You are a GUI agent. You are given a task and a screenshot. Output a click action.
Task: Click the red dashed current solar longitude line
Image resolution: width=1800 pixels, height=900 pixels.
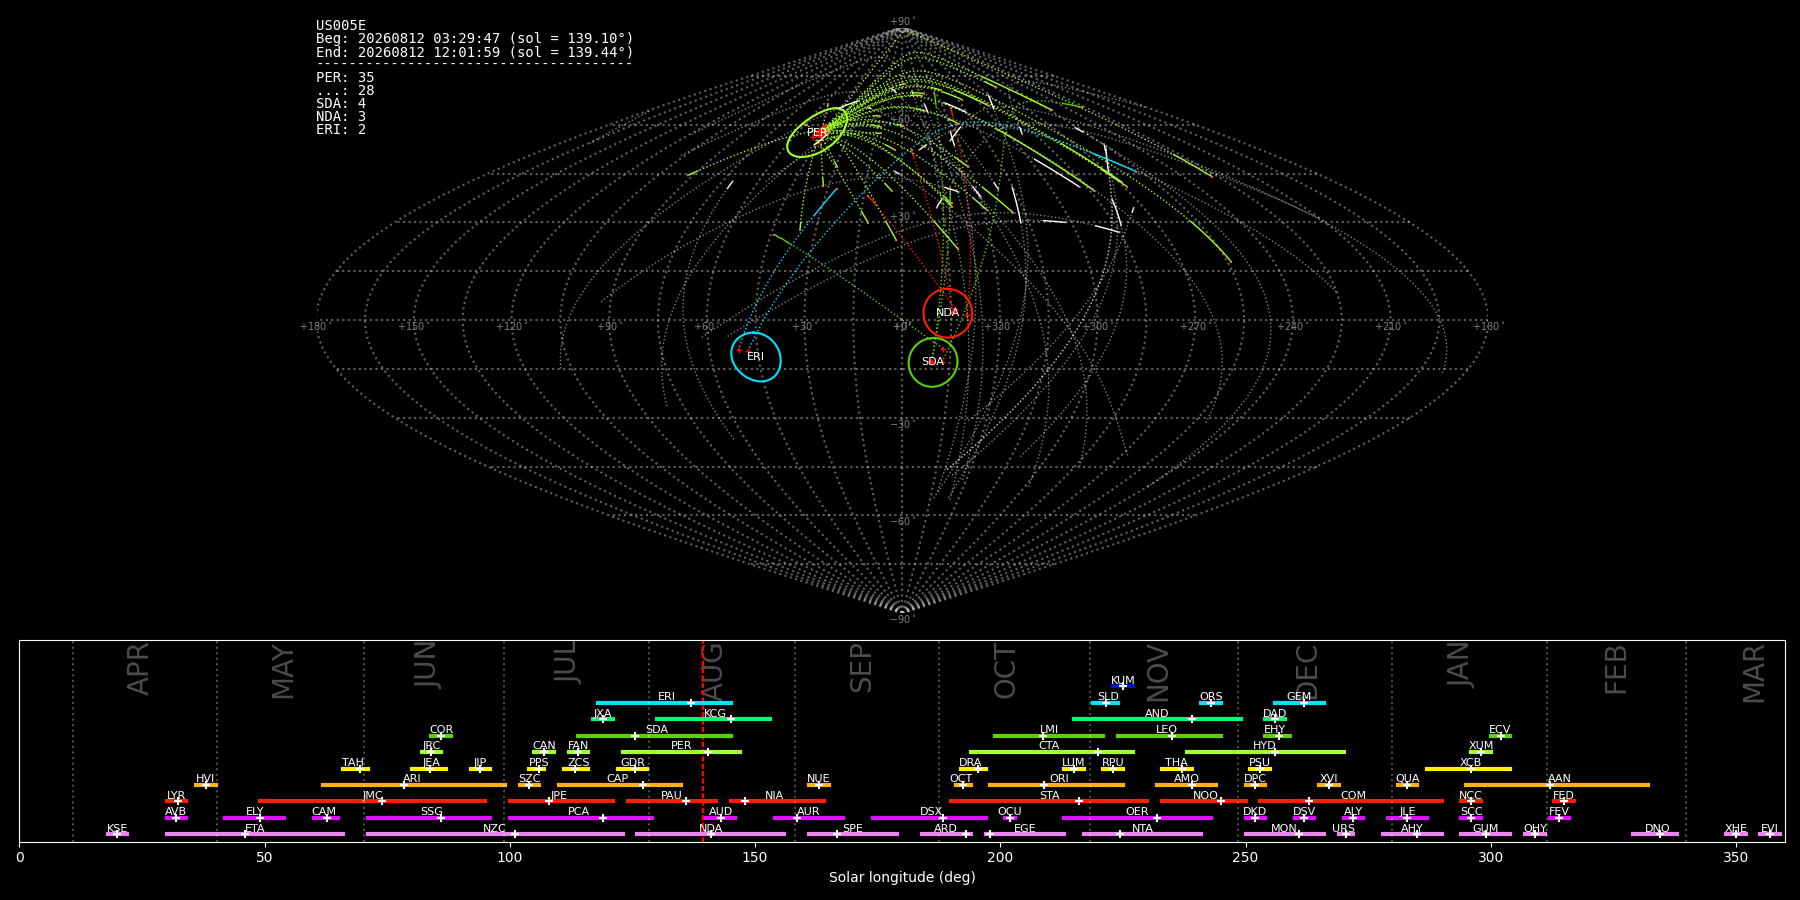click(x=703, y=740)
